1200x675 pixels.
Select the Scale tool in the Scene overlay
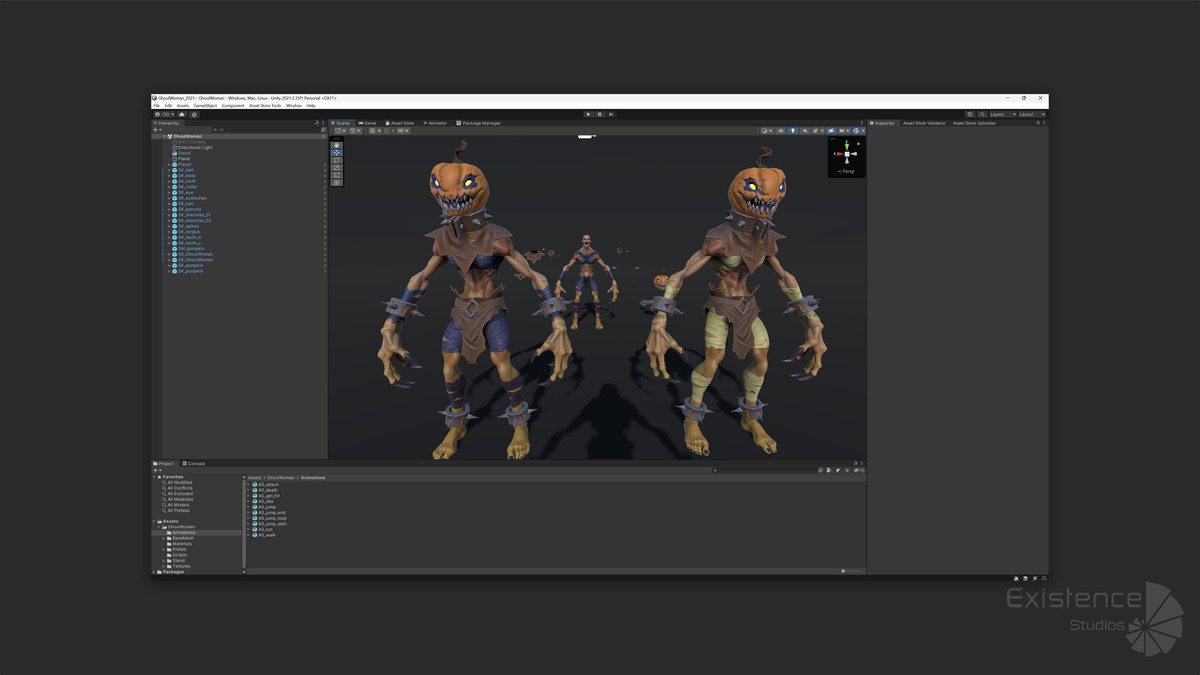pos(336,167)
